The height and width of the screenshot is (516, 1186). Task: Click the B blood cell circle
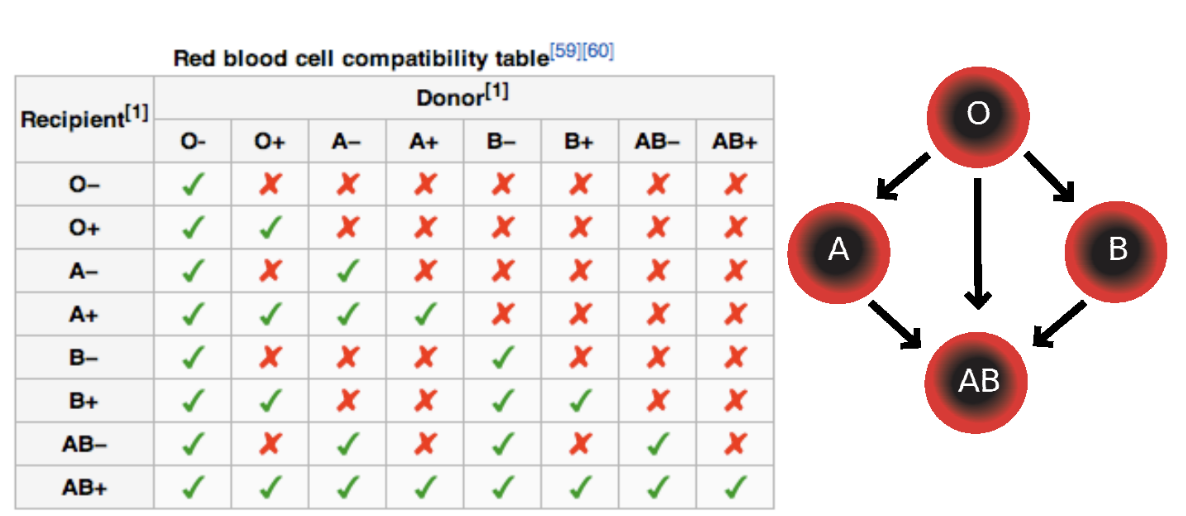click(x=1116, y=252)
